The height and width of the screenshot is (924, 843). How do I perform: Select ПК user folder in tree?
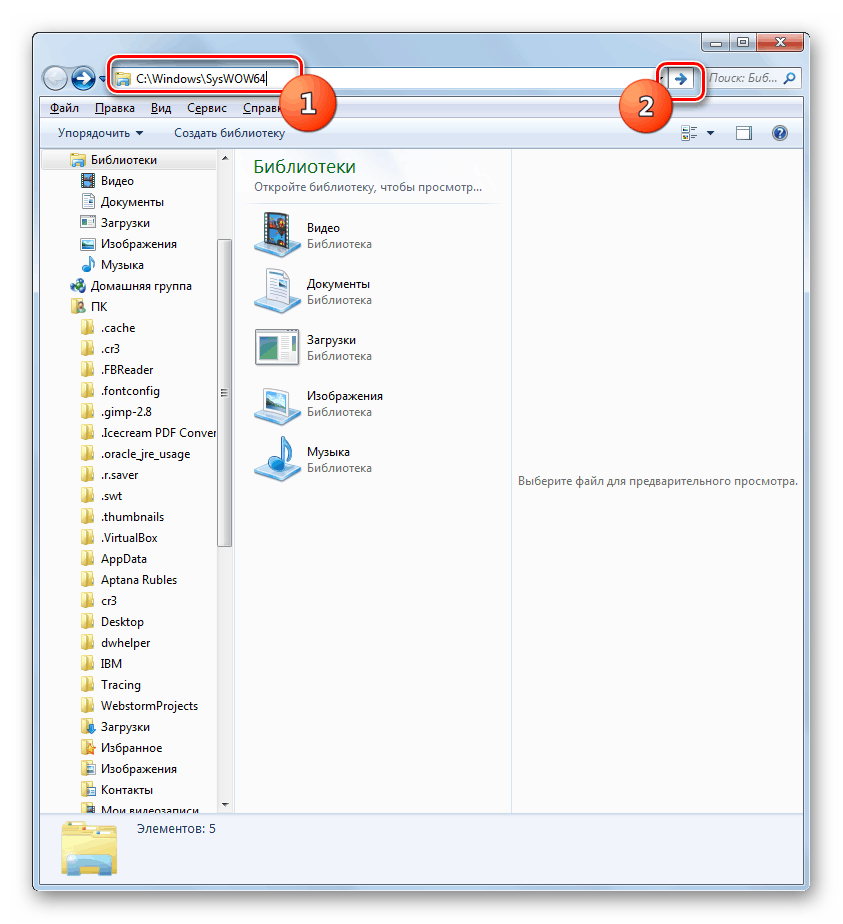tap(99, 307)
